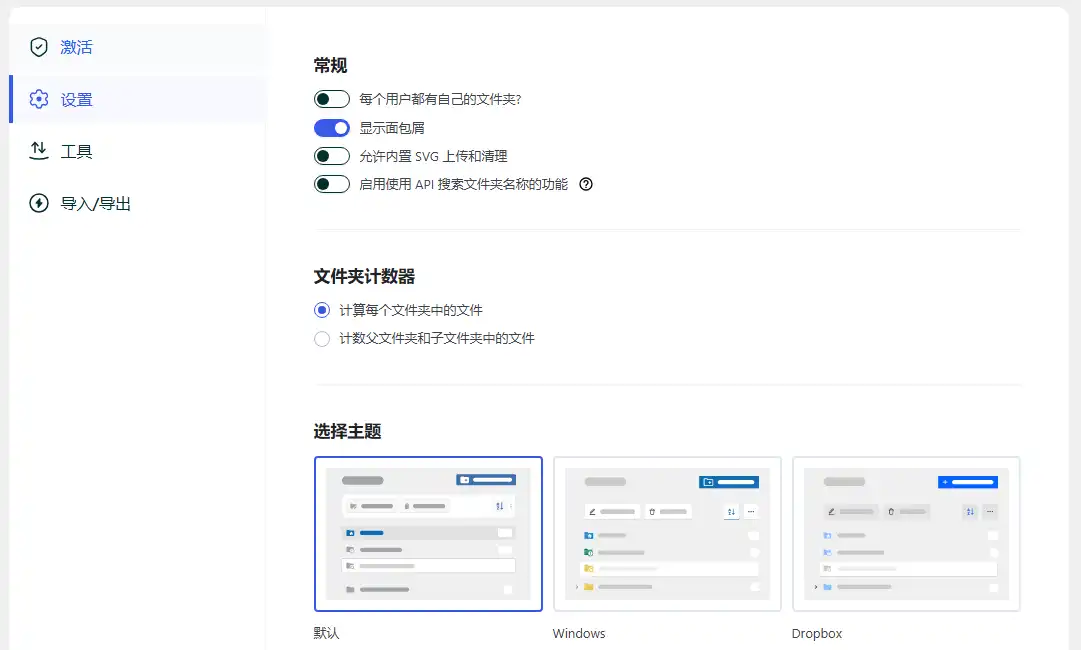Enable the 每个用户都有自己的文件夹 toggle

[x=331, y=99]
